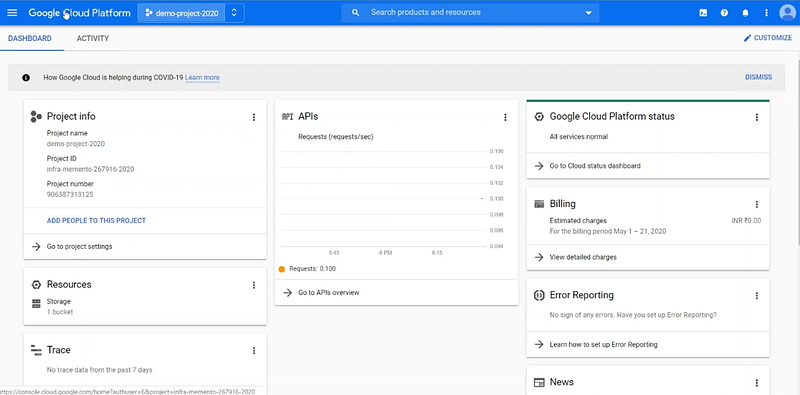The width and height of the screenshot is (800, 395).
Task: Open the top bar three-dot settings menu
Action: (766, 13)
